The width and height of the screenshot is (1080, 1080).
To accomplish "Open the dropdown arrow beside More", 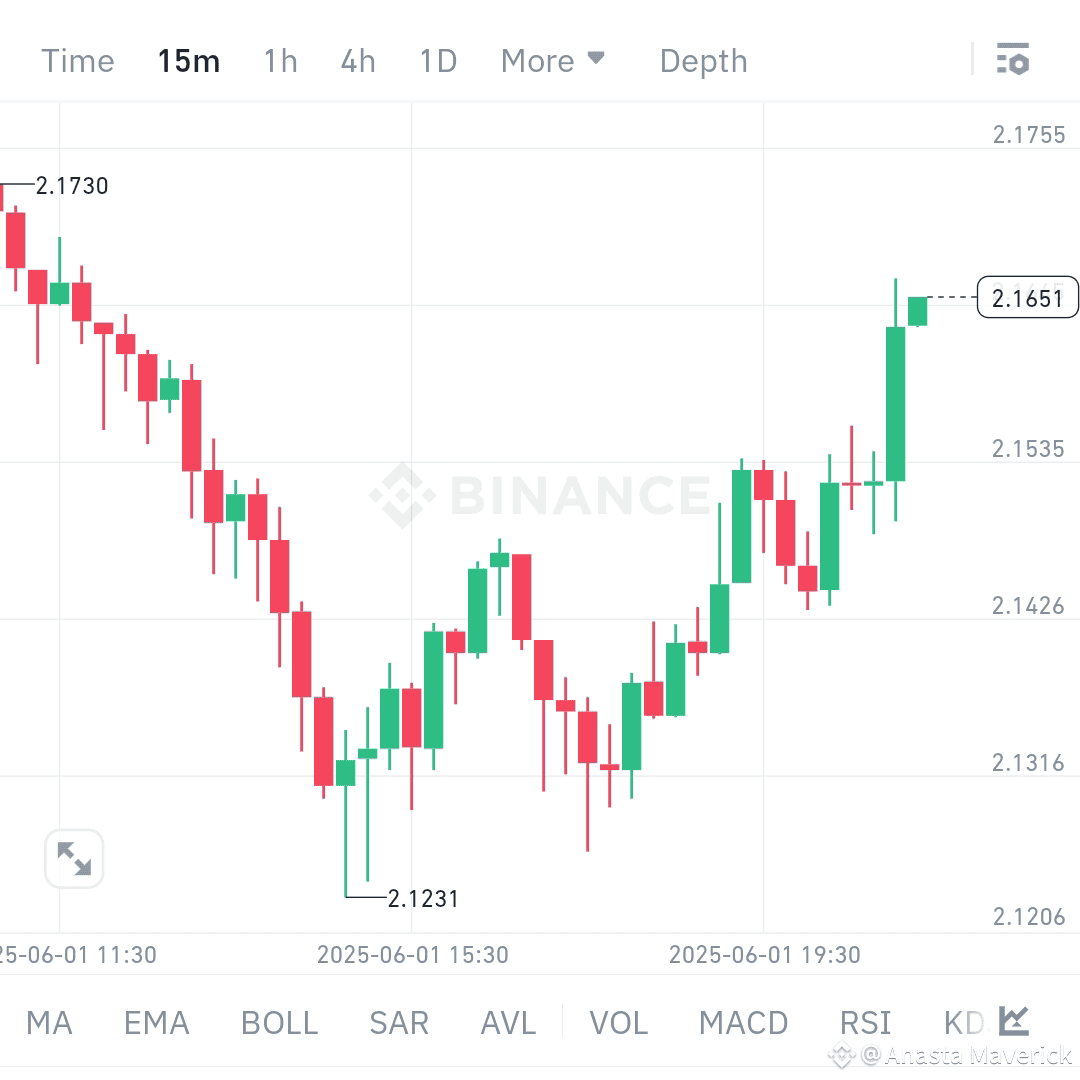I will point(597,60).
